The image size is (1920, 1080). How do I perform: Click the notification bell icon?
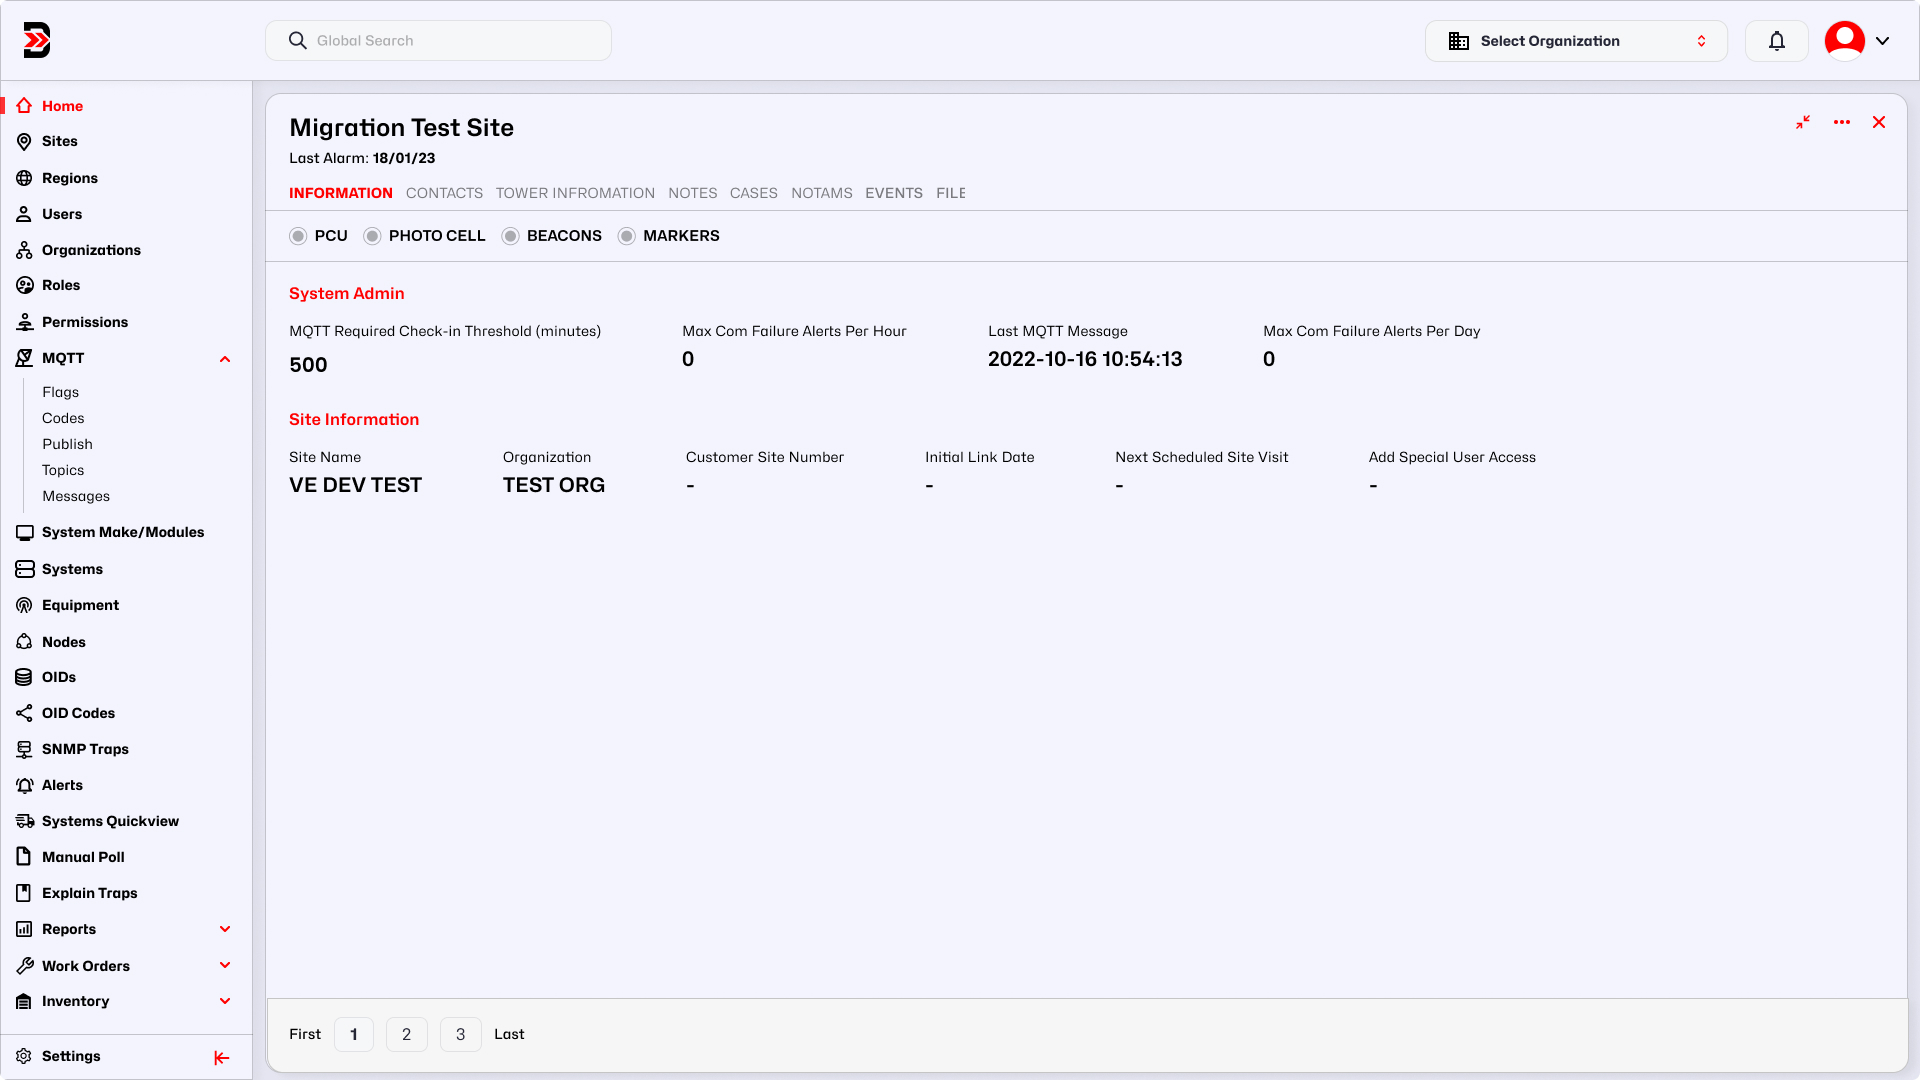[x=1776, y=41]
